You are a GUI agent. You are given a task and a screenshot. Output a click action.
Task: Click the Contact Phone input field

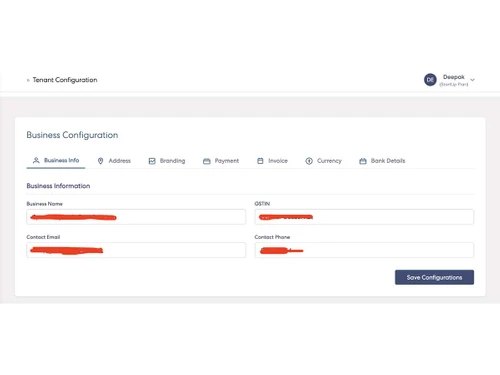pyautogui.click(x=364, y=250)
